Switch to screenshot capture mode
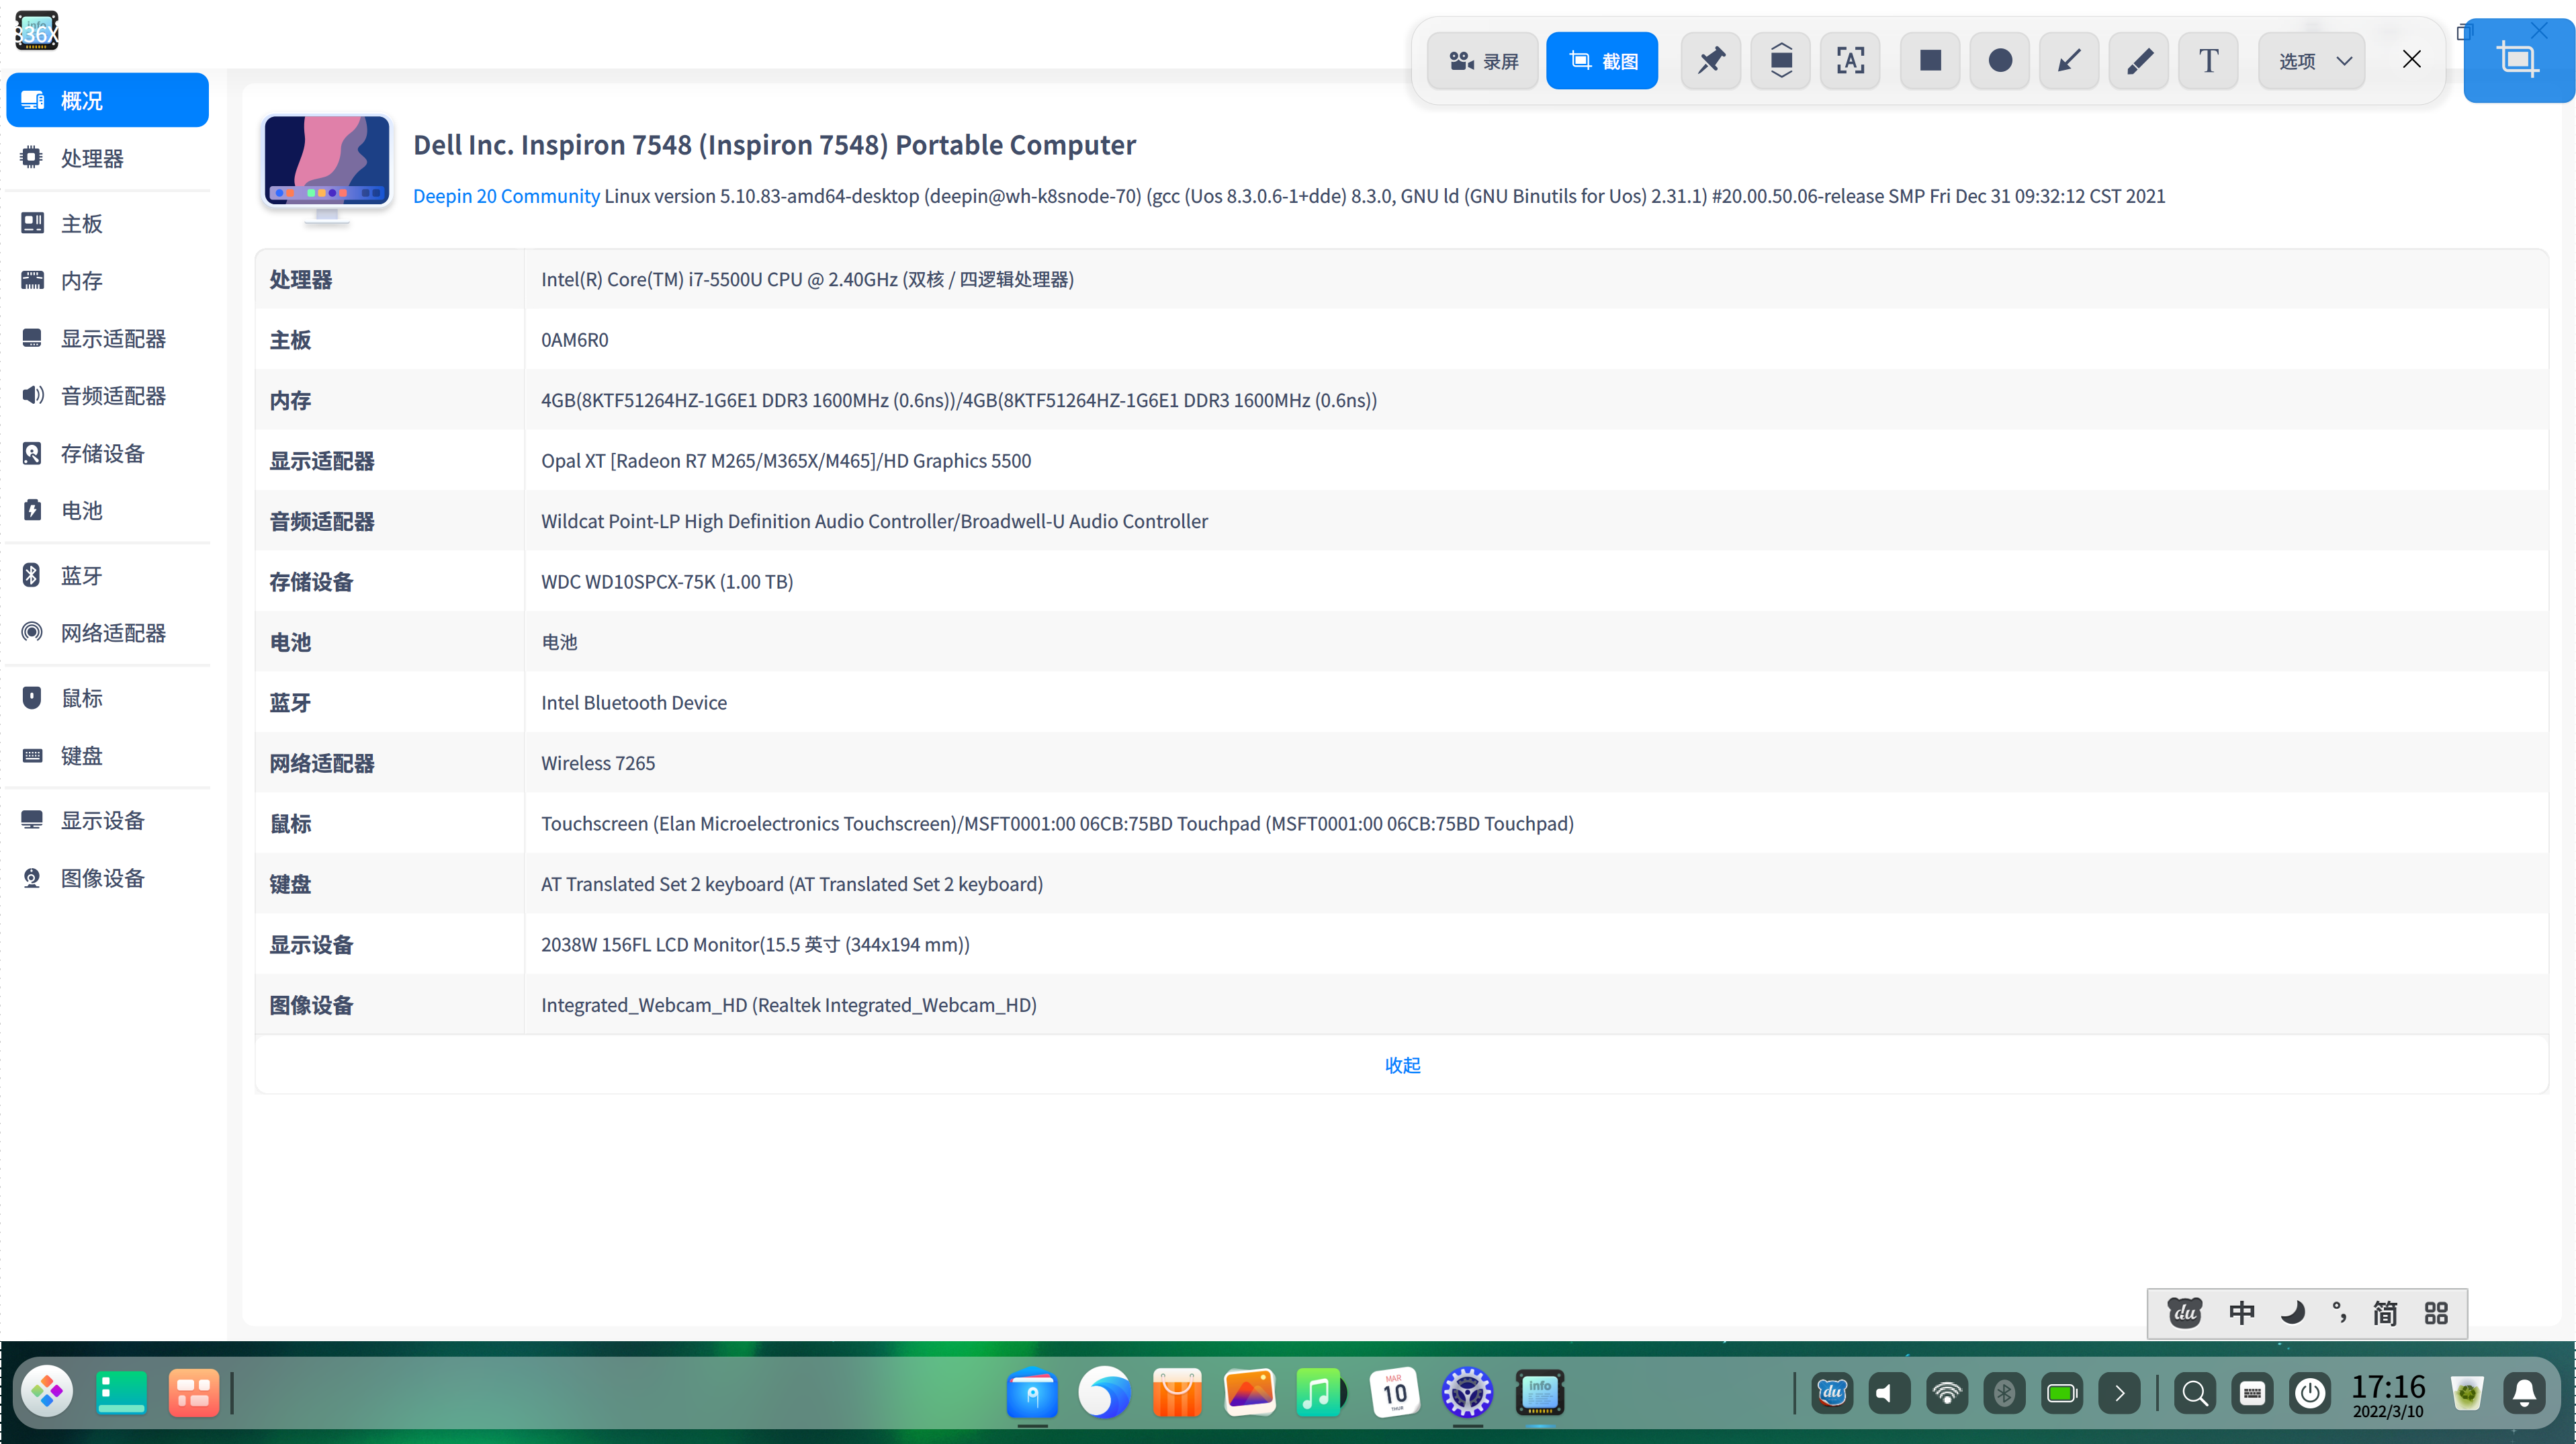The image size is (2576, 1444). tap(1602, 61)
